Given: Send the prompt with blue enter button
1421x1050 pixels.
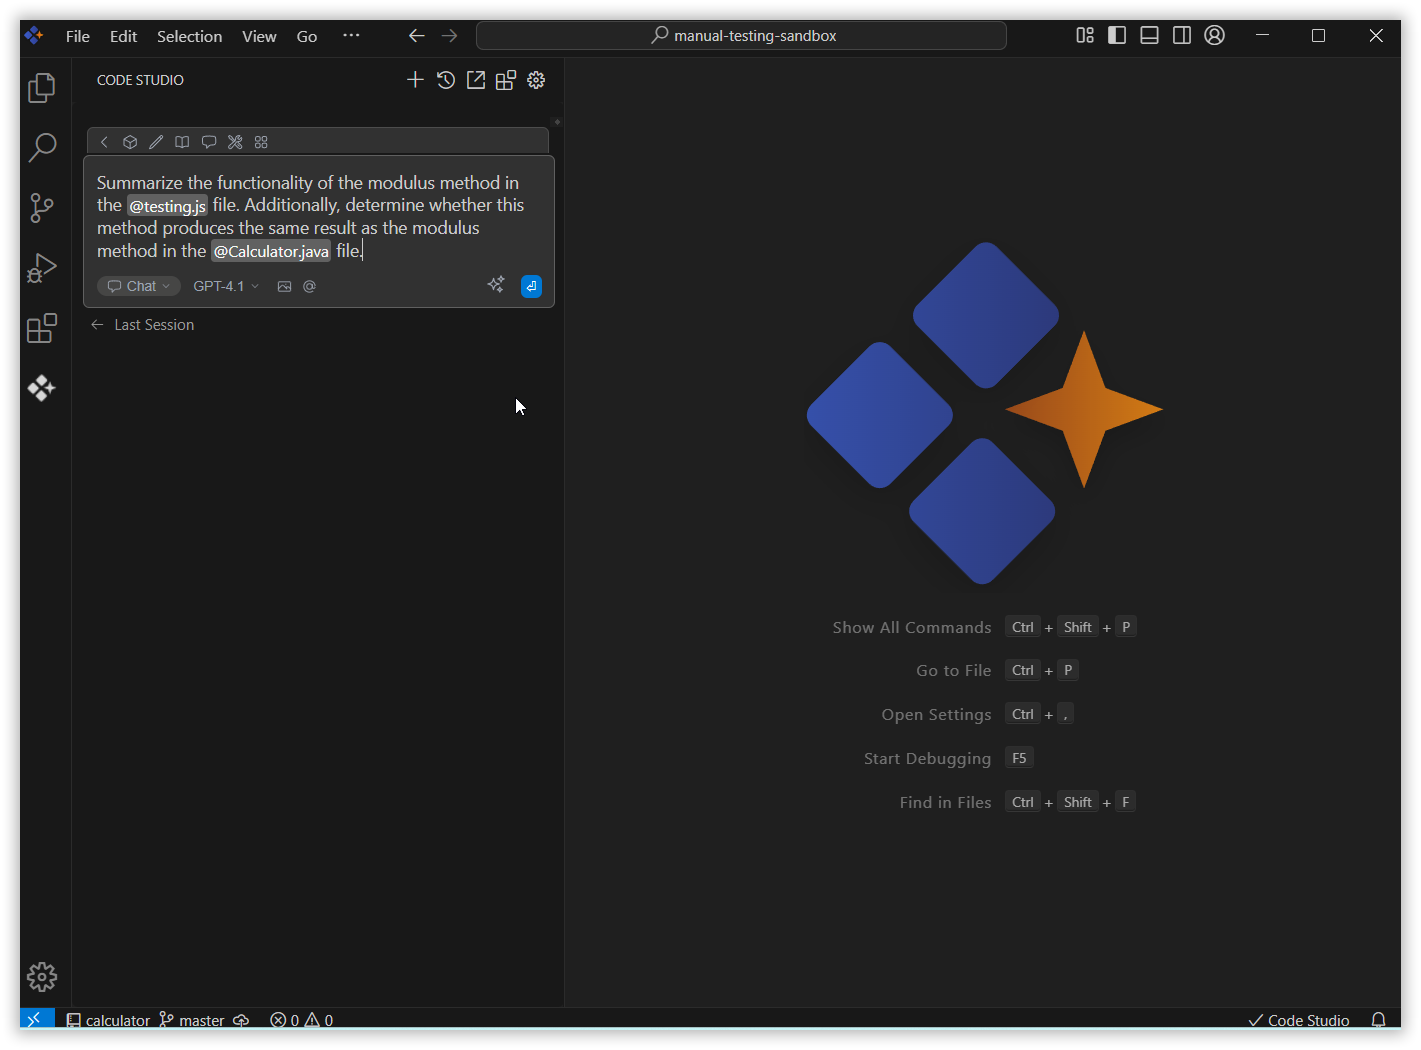Looking at the screenshot, I should click(x=531, y=286).
